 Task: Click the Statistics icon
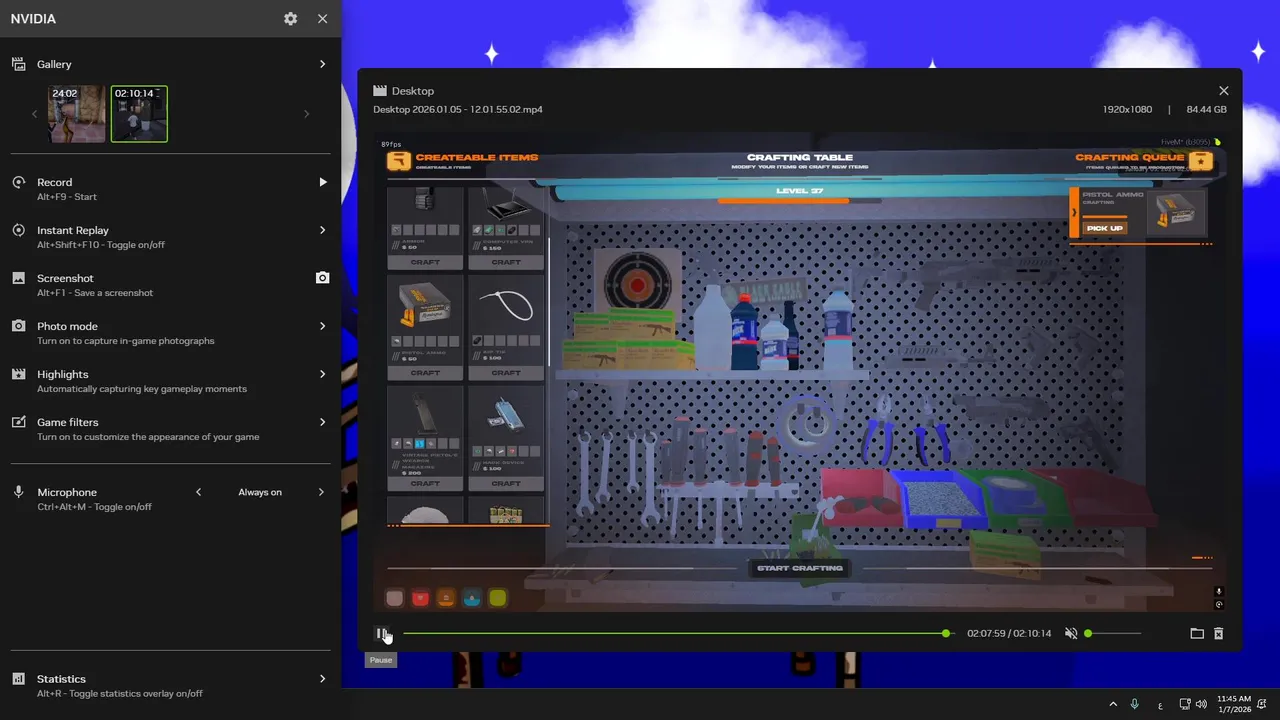coord(18,679)
